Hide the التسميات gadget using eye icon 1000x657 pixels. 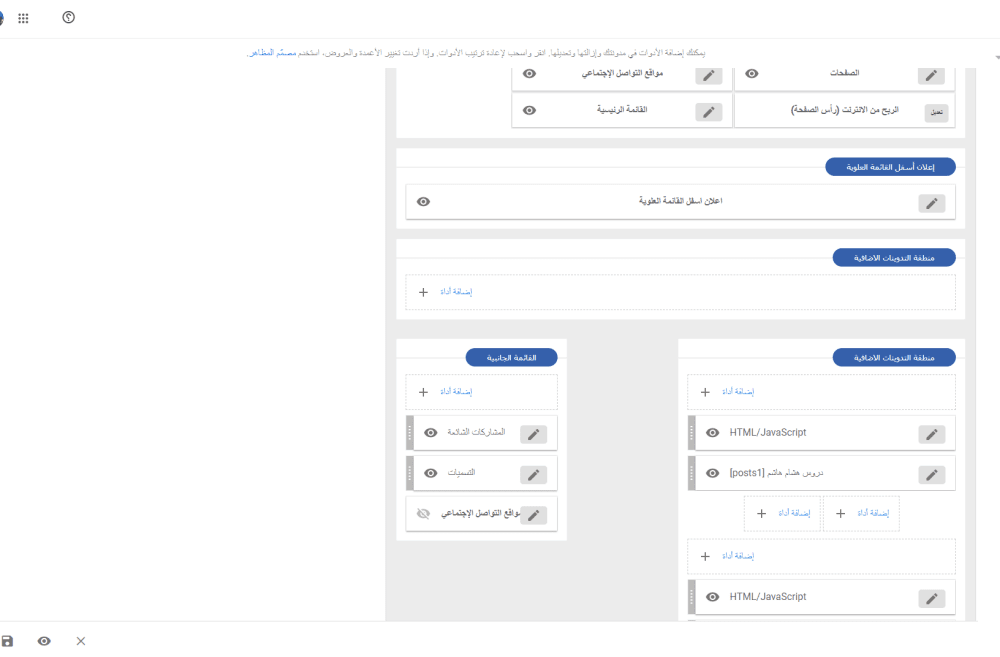click(x=430, y=473)
